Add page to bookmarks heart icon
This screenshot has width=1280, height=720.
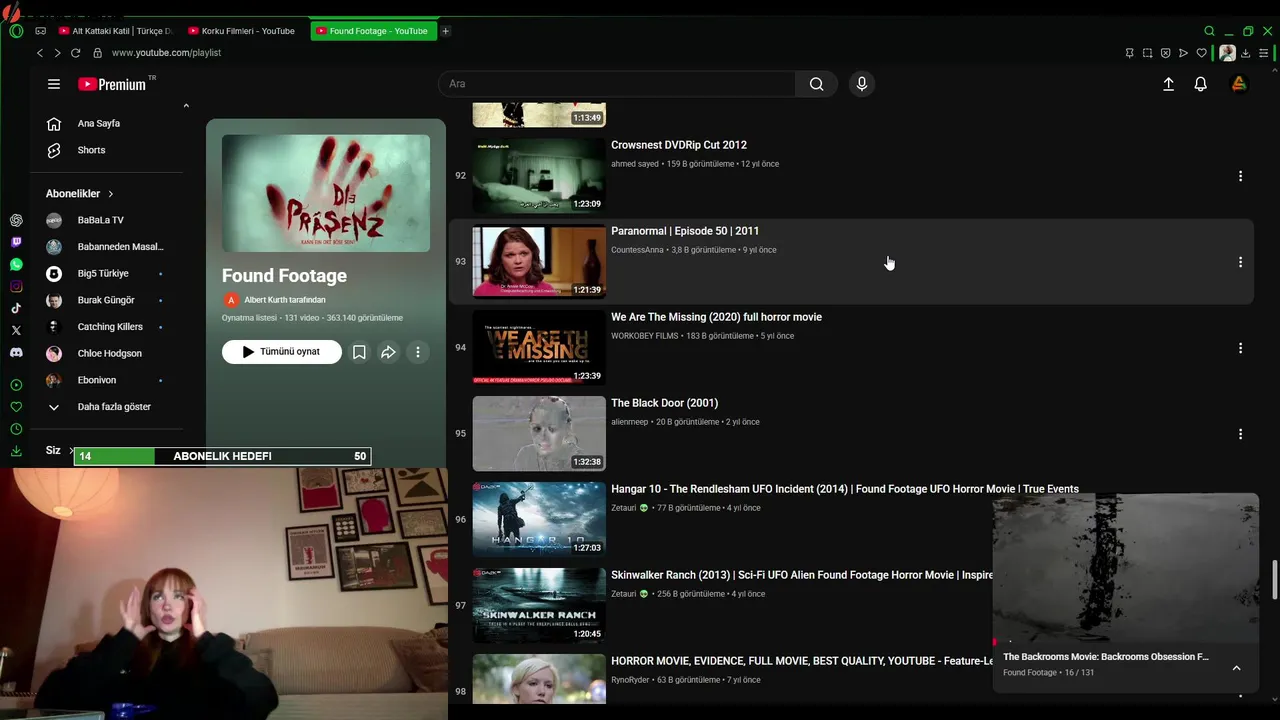pos(1202,53)
